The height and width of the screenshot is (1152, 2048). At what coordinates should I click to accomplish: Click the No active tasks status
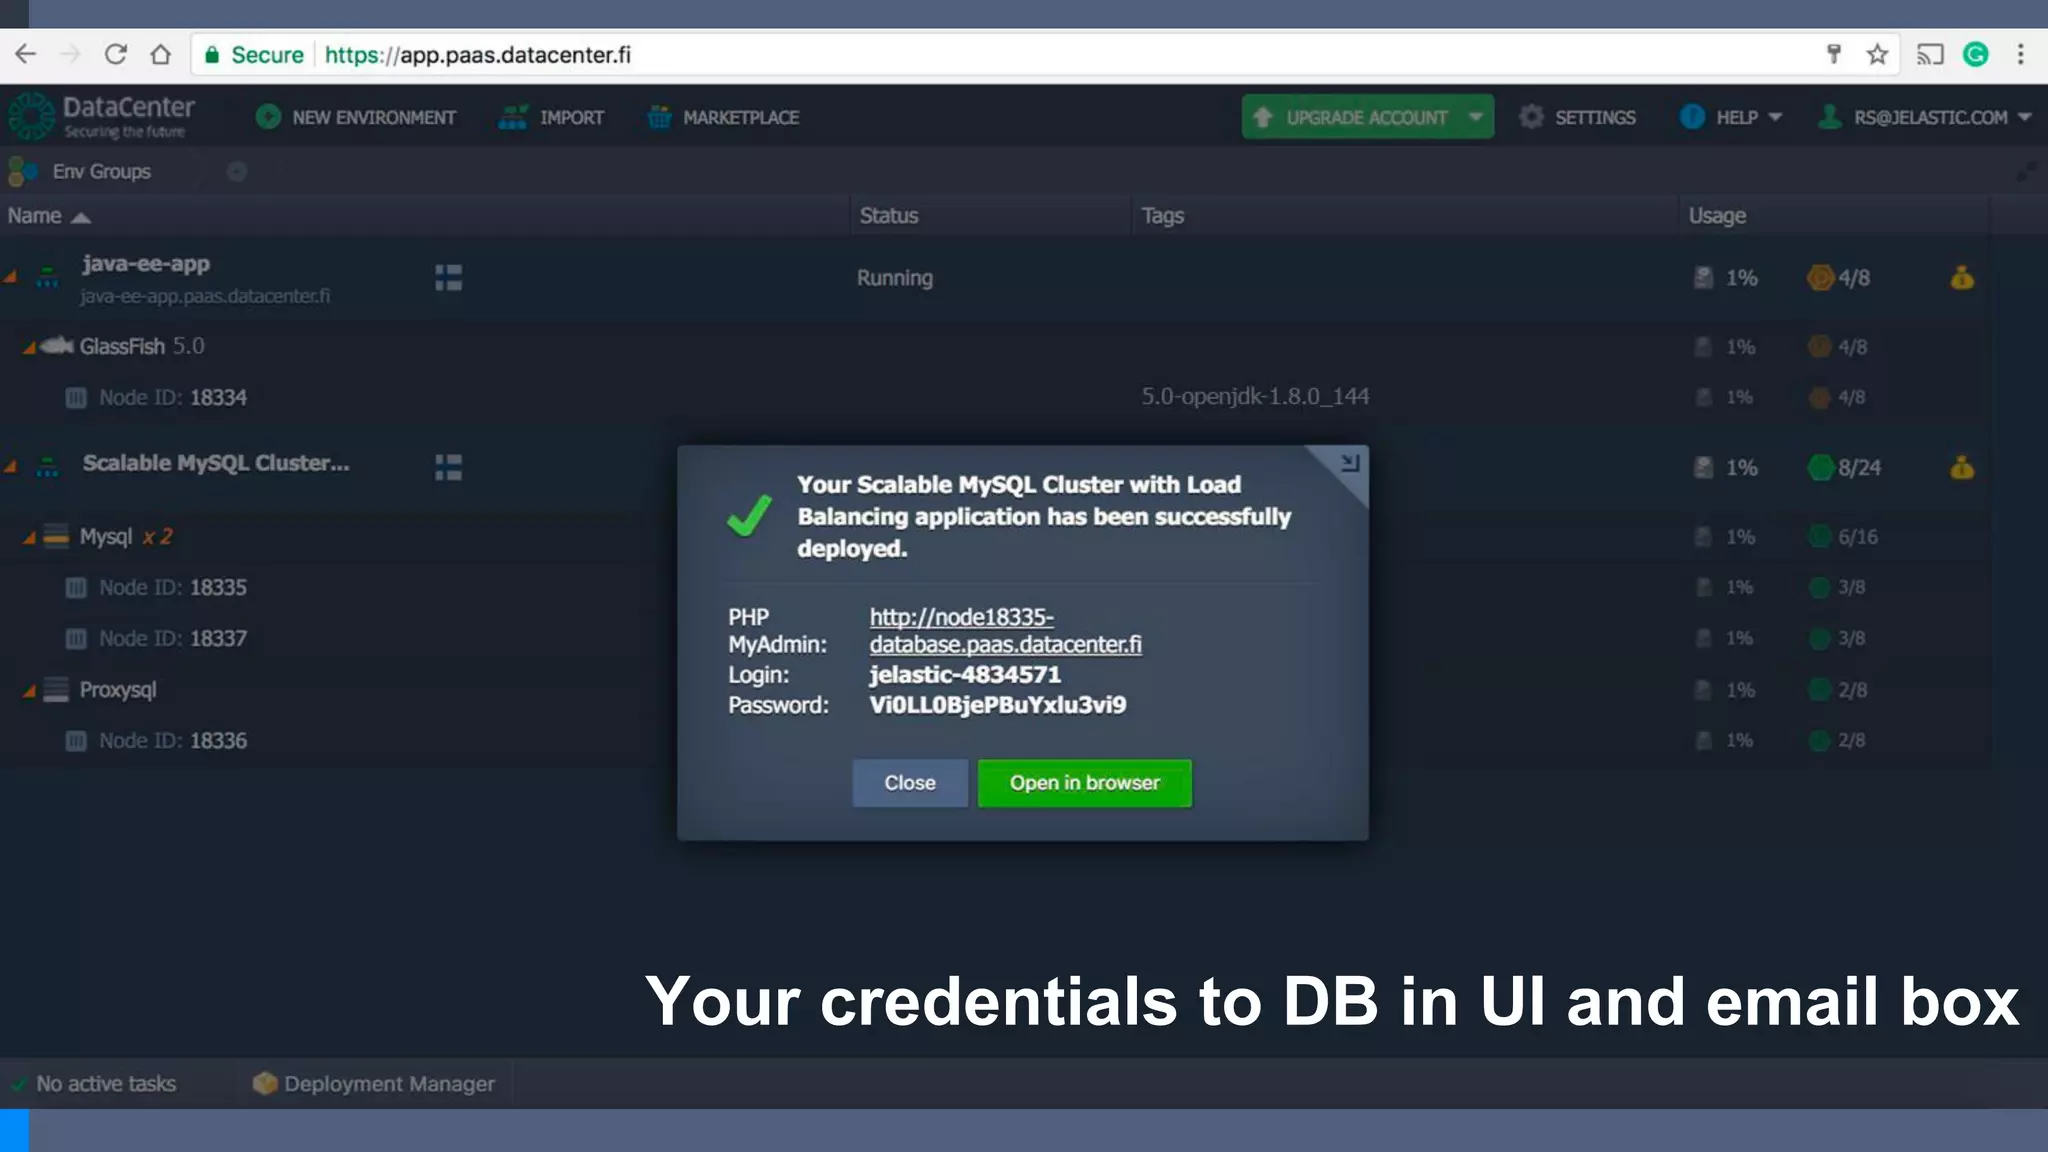click(x=94, y=1084)
